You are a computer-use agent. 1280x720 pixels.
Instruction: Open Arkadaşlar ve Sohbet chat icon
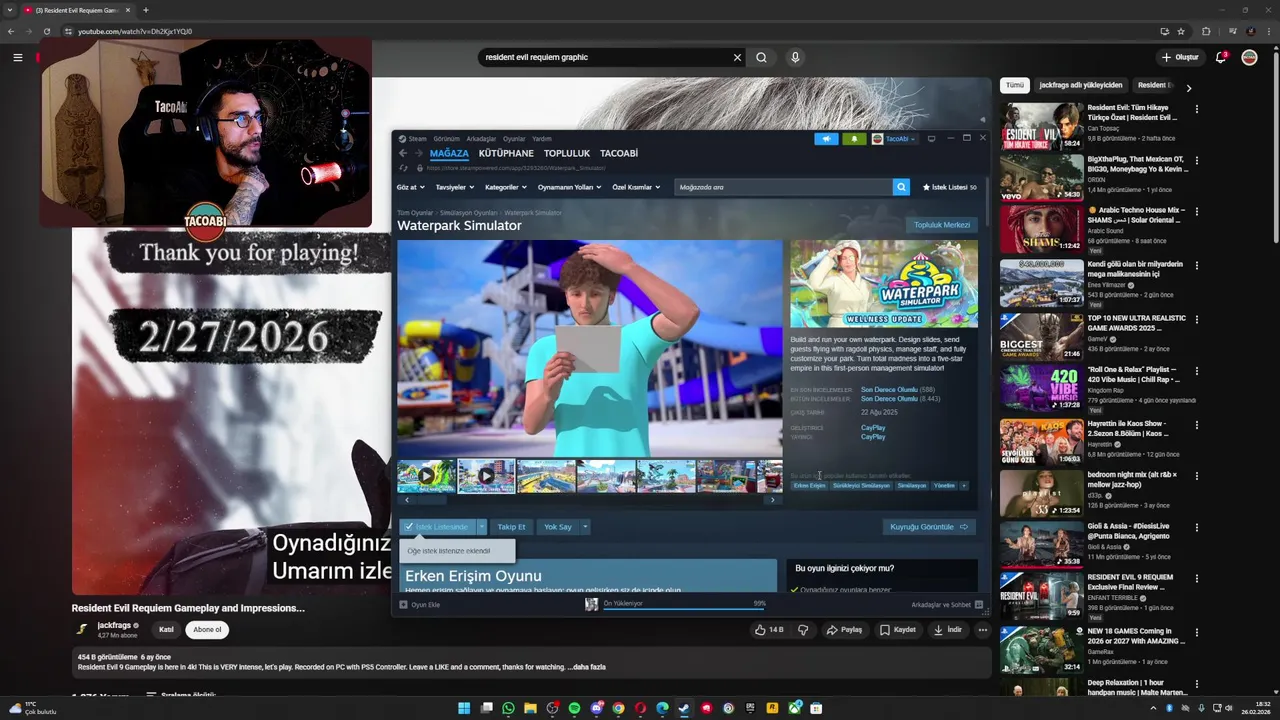[x=979, y=604]
